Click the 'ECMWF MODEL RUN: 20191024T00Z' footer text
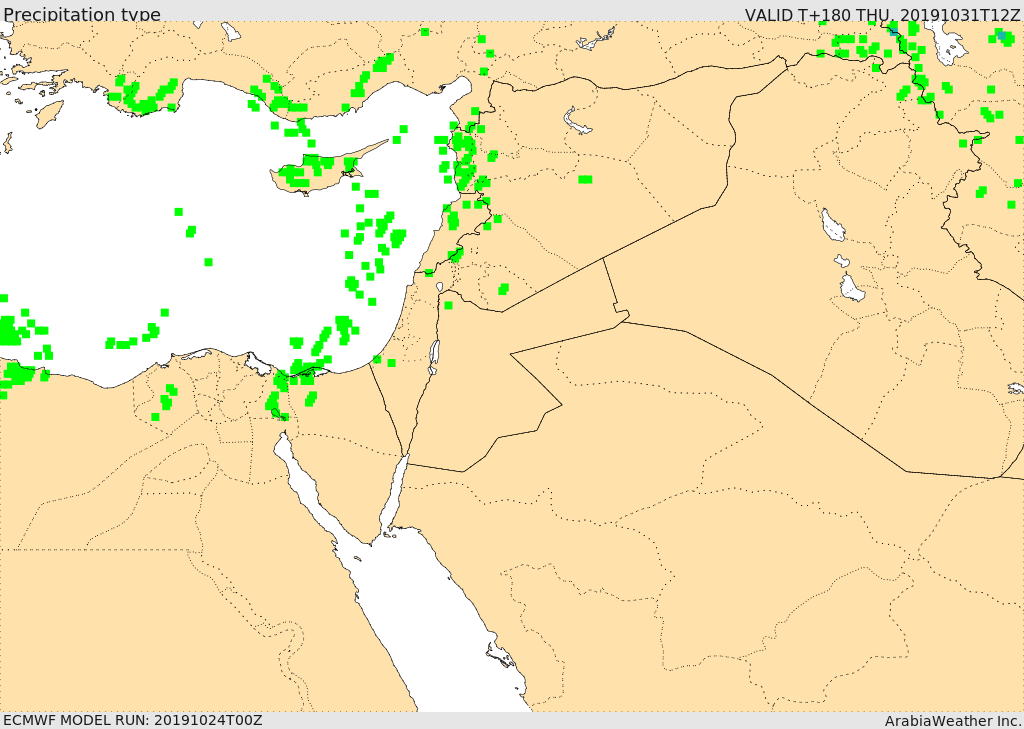This screenshot has height=729, width=1024. (x=133, y=720)
